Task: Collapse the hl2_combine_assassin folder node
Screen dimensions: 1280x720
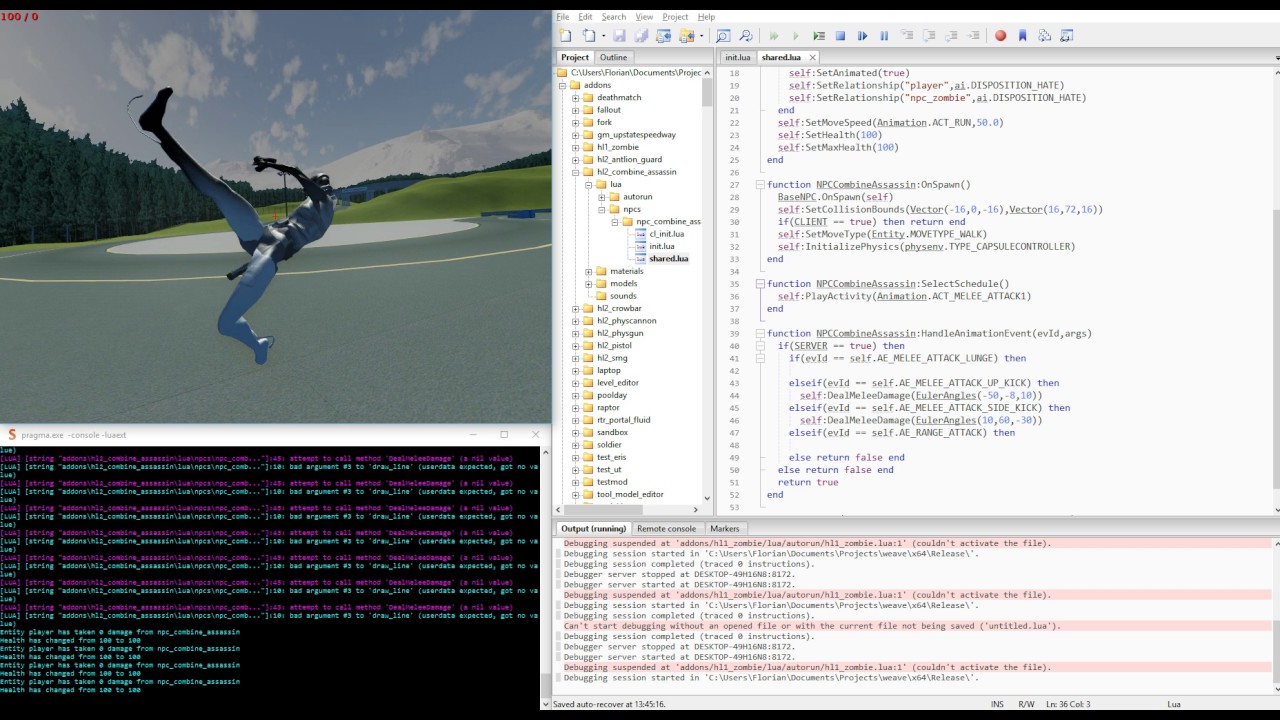Action: pos(575,172)
